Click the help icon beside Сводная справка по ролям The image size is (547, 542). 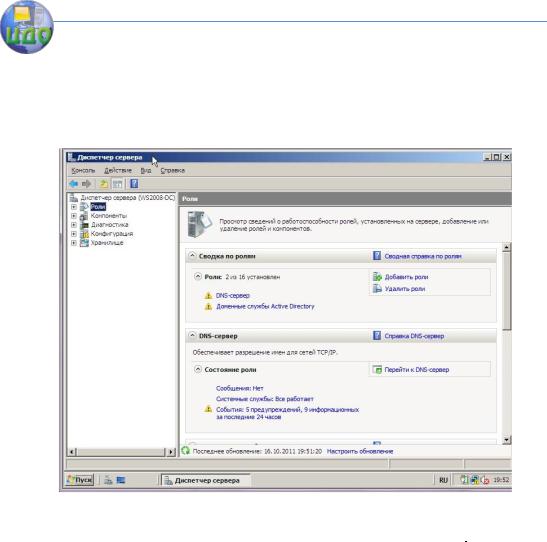pos(377,256)
